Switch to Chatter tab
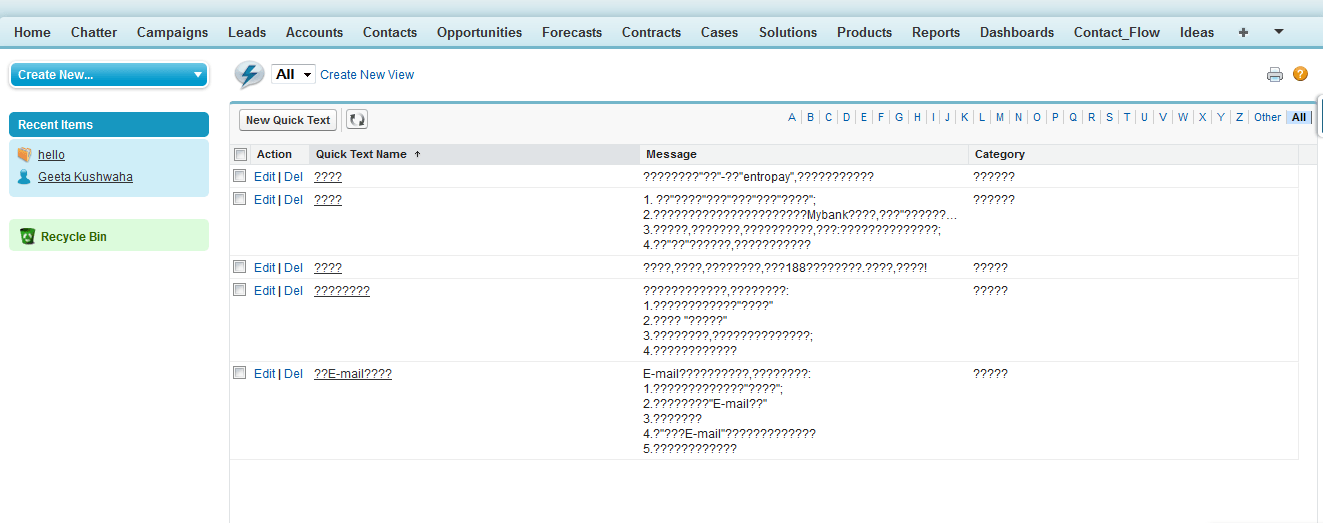The width and height of the screenshot is (1323, 523). (94, 32)
